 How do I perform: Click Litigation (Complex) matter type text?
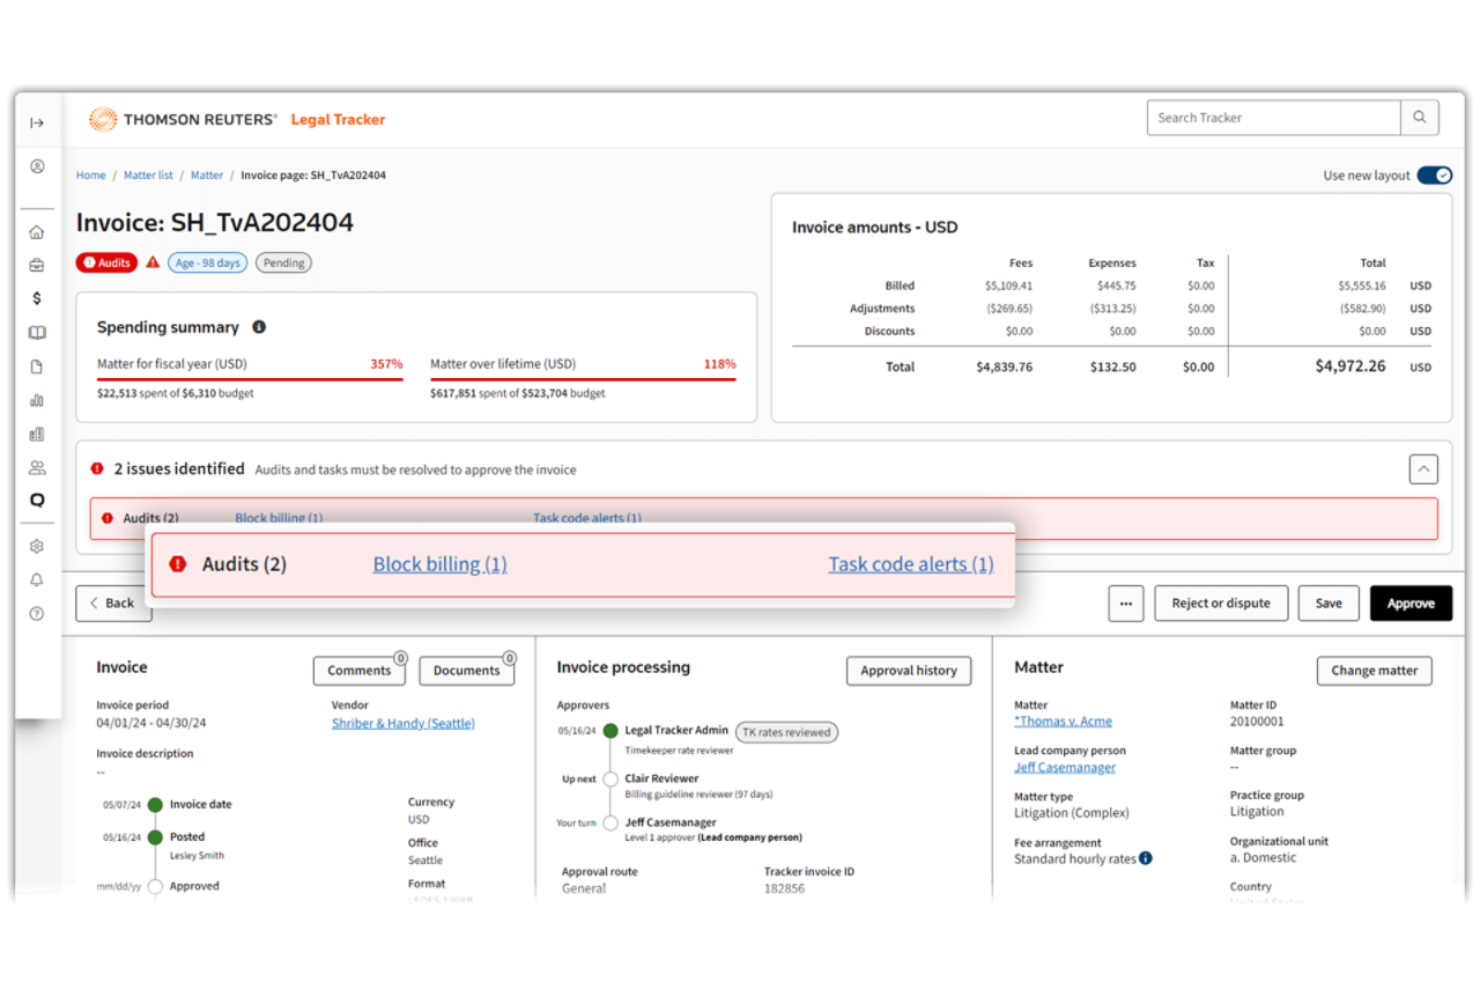pos(1071,813)
